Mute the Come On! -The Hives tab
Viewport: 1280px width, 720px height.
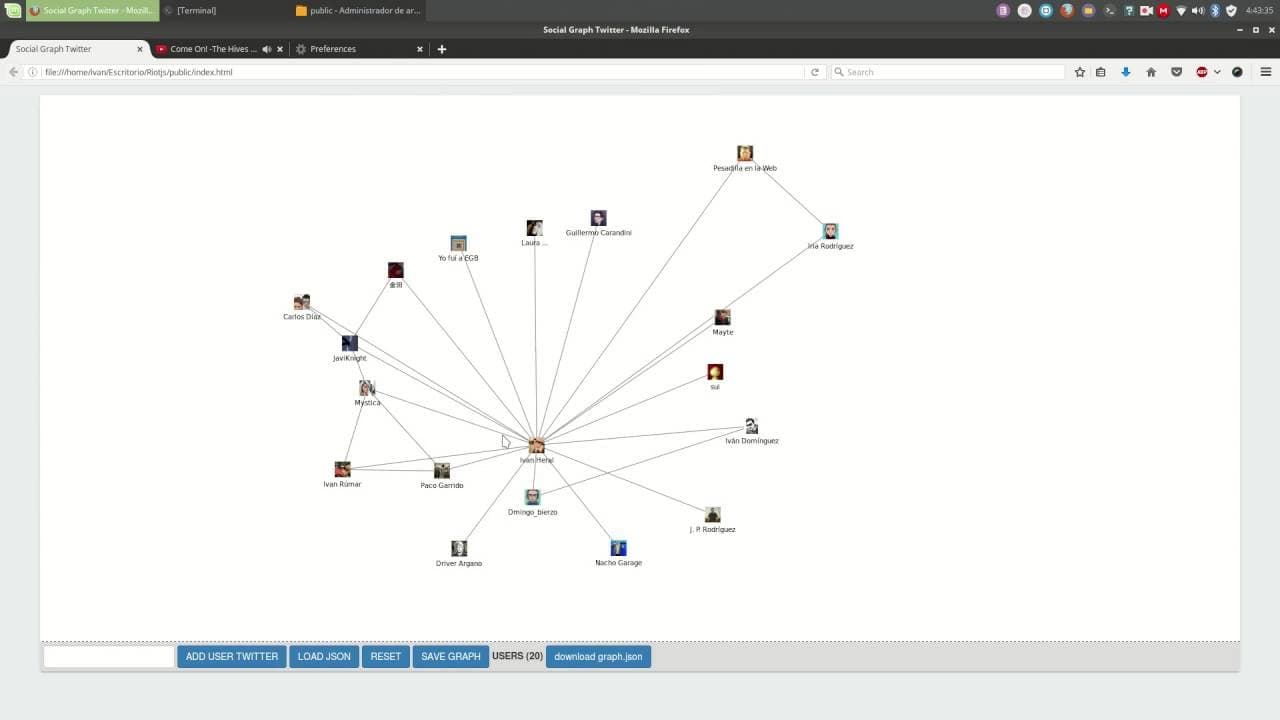pyautogui.click(x=267, y=49)
